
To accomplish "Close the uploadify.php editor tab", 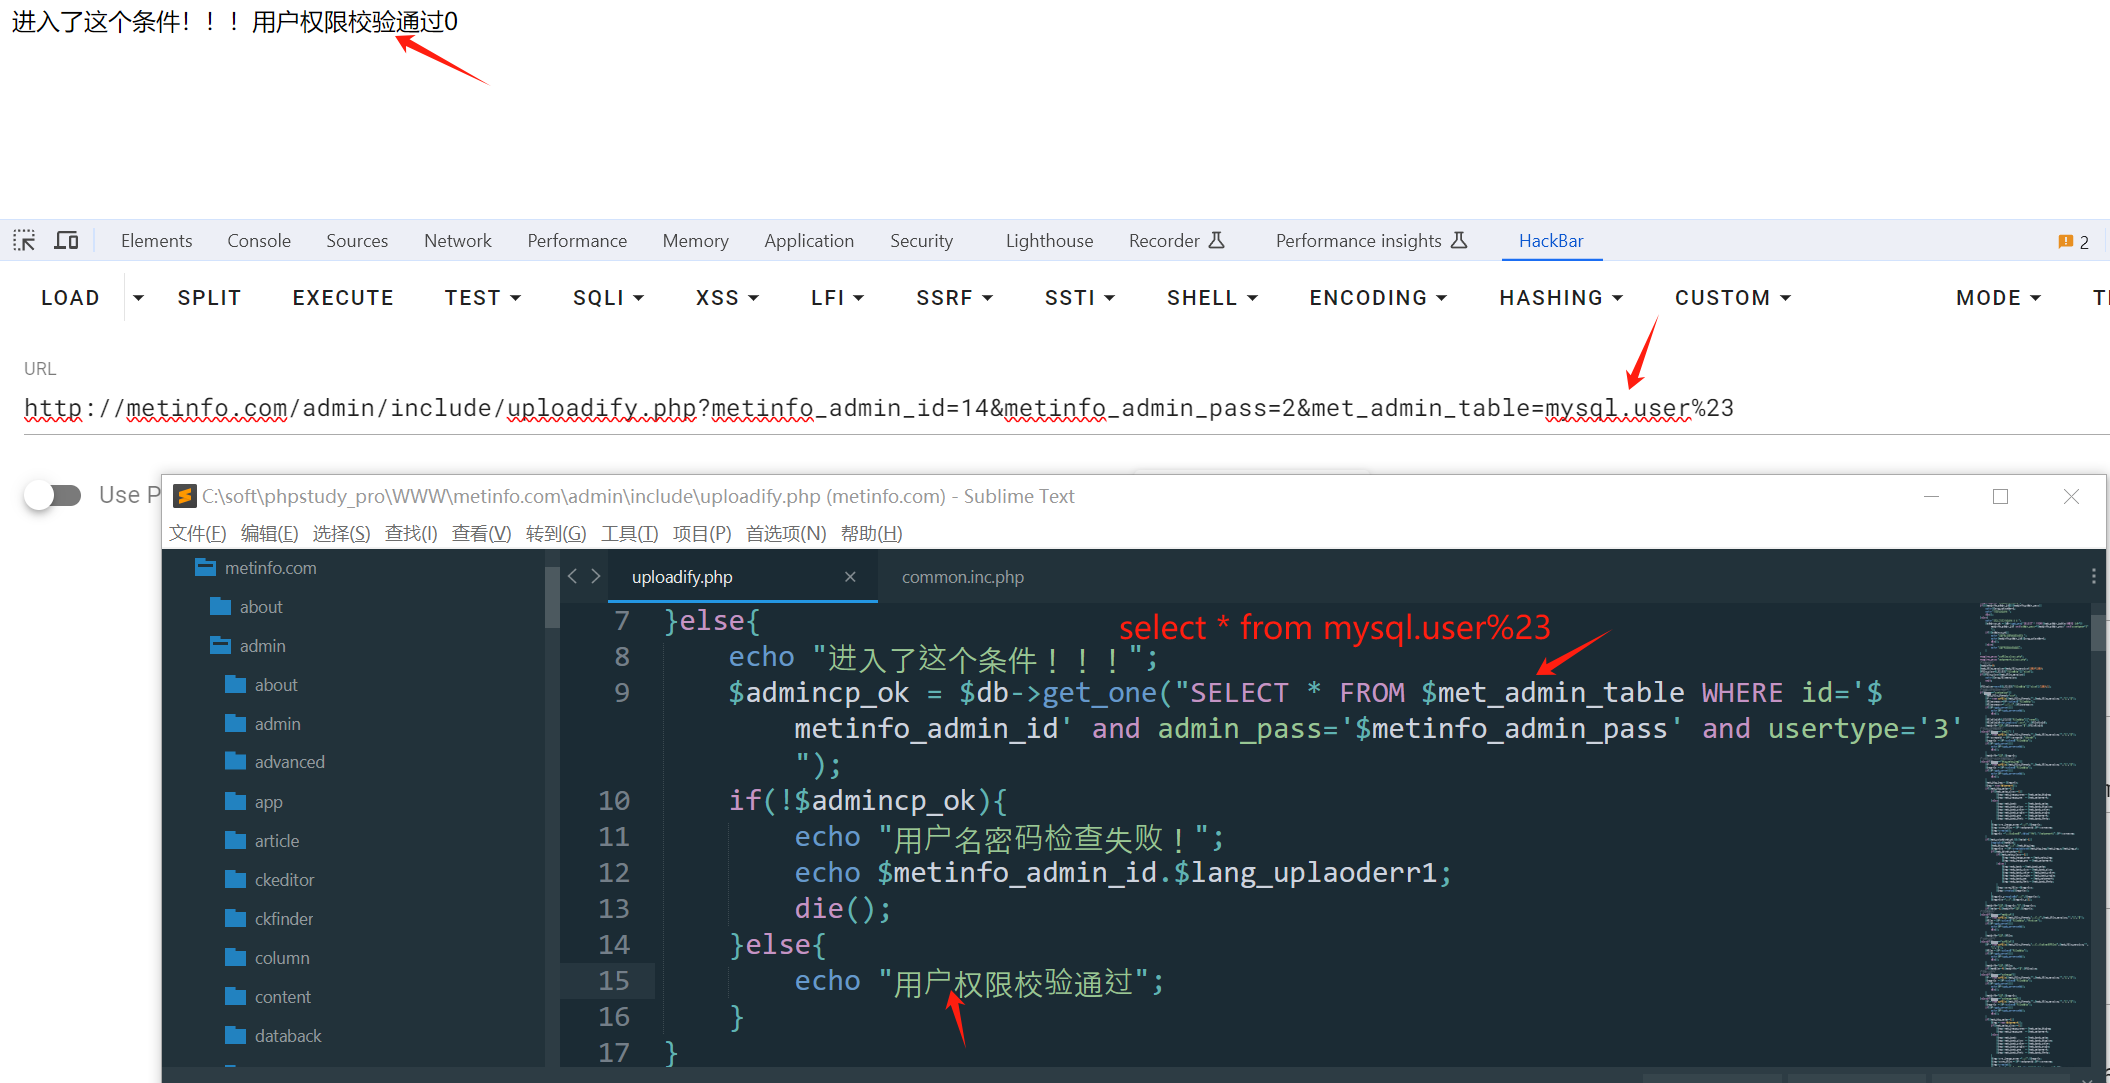I will click(850, 577).
